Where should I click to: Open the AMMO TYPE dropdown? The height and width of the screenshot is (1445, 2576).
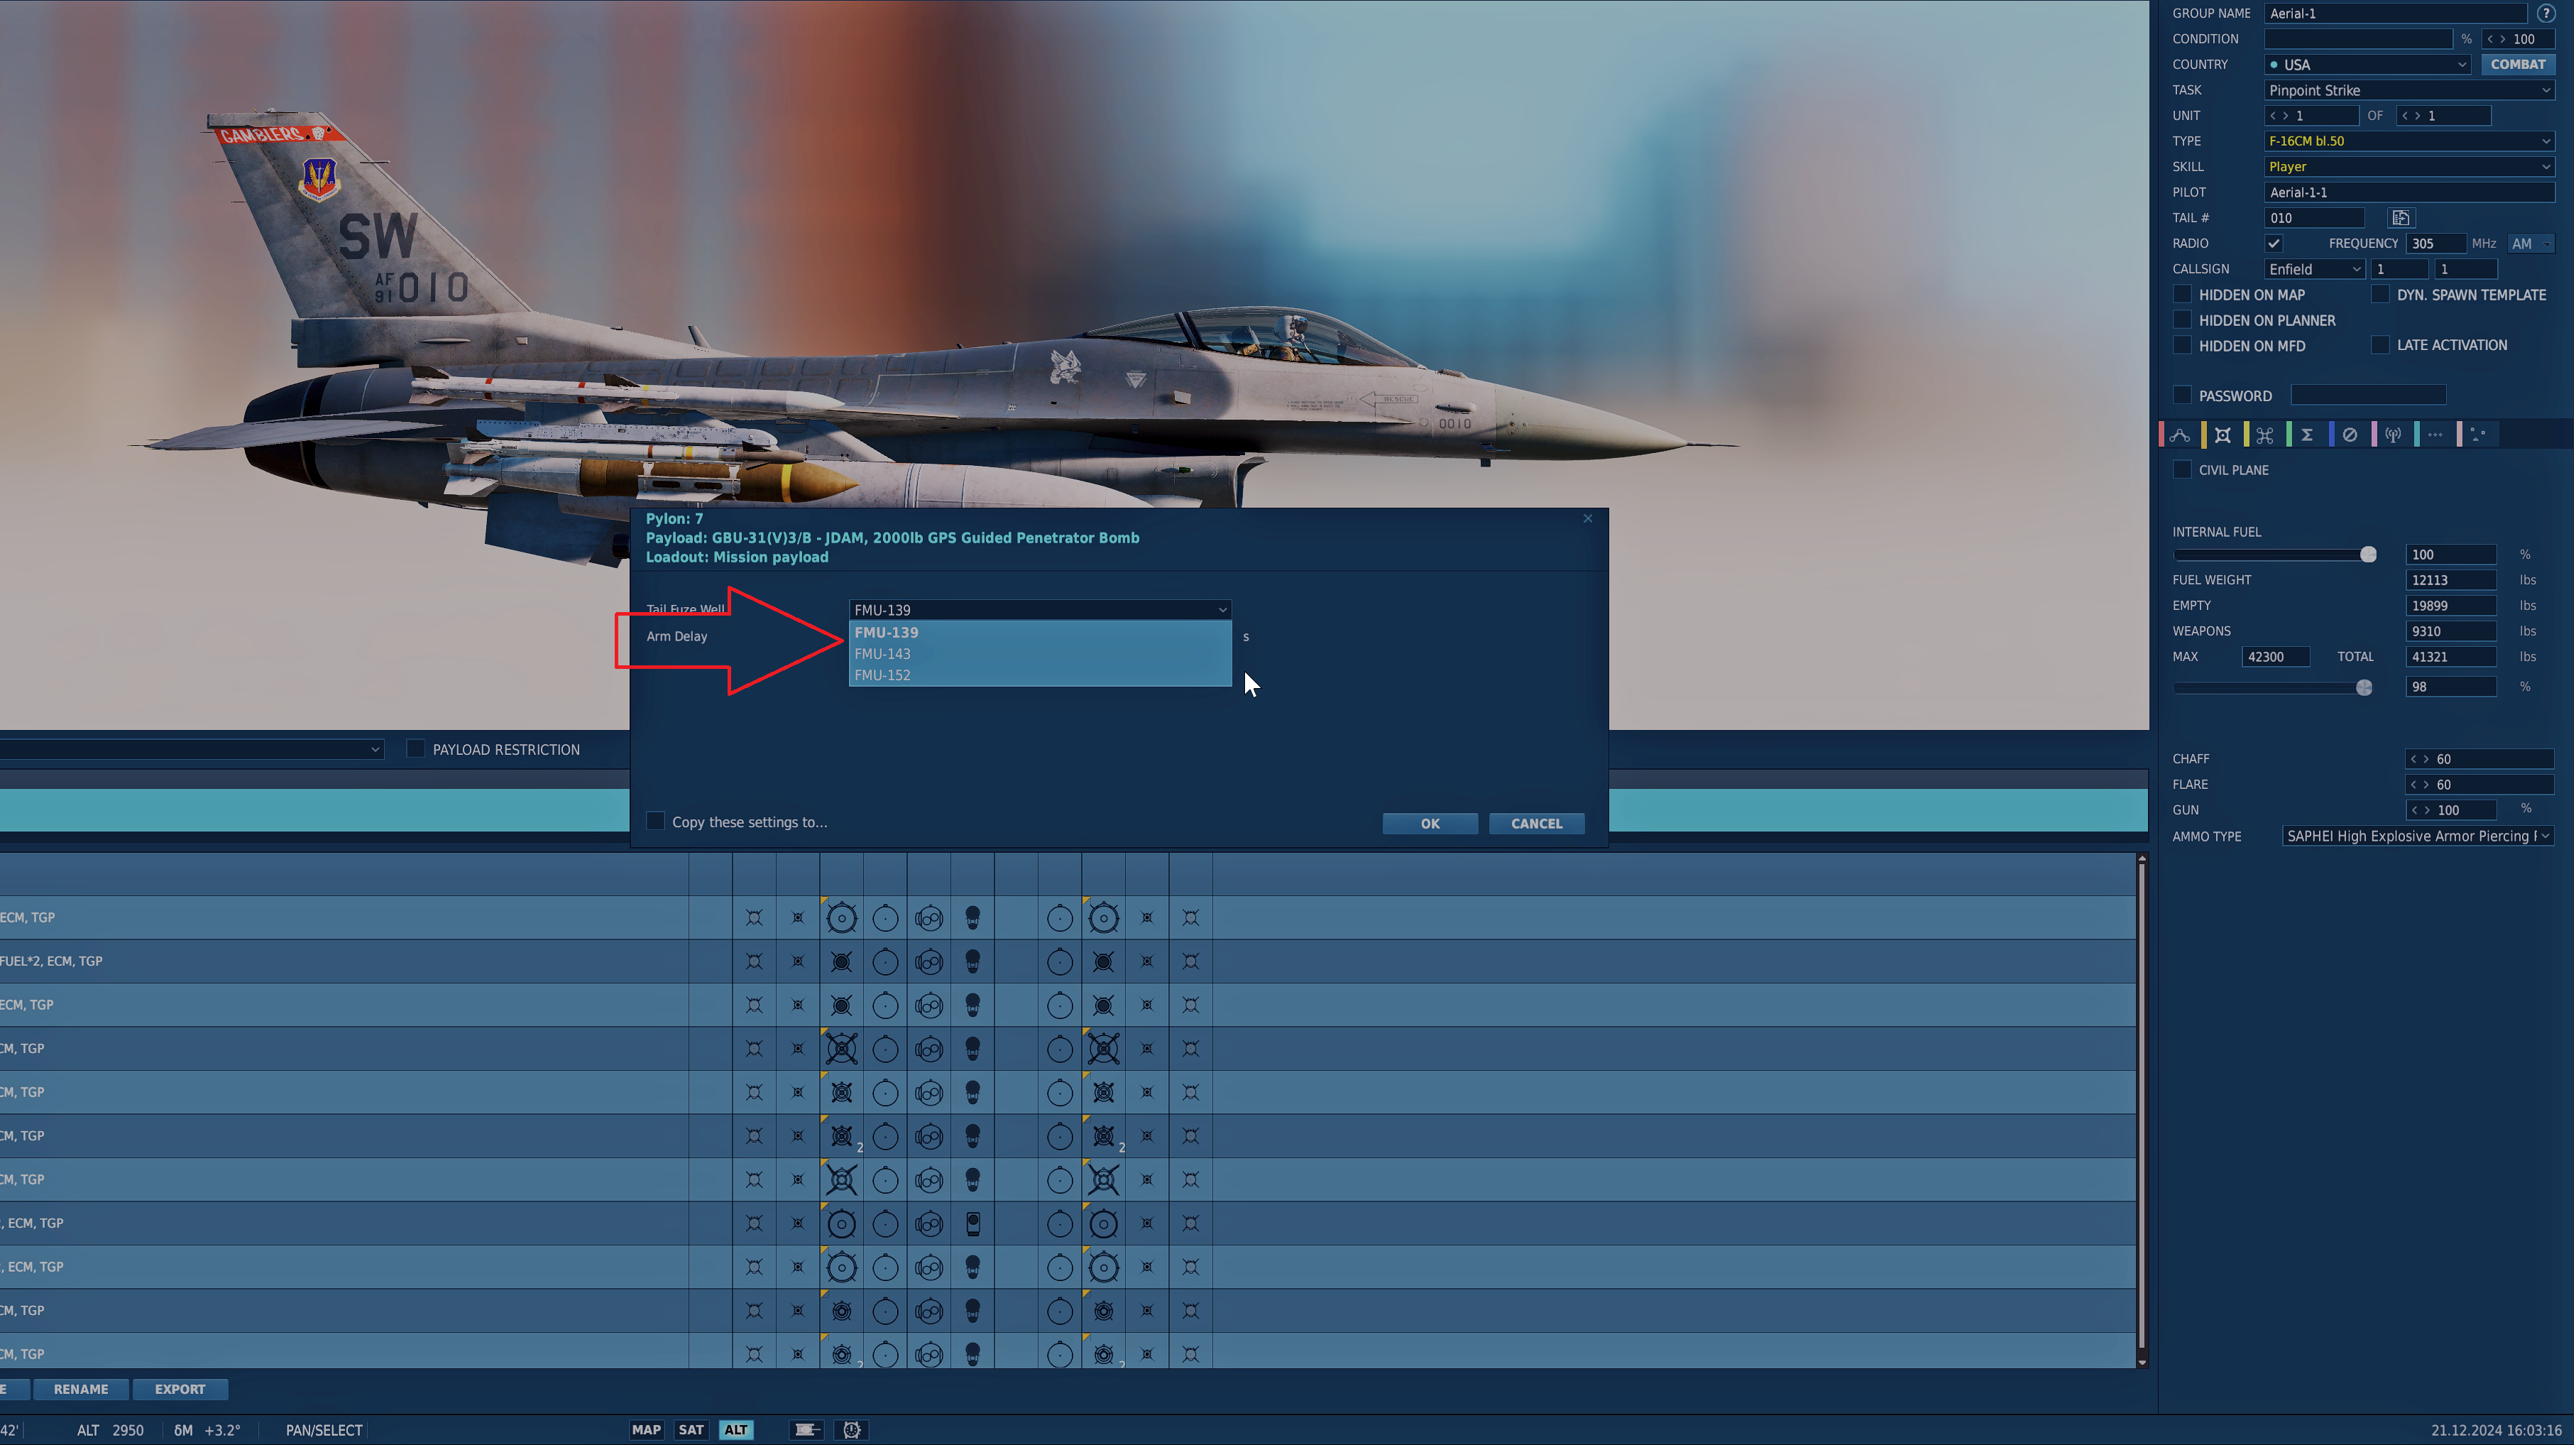2418,836
